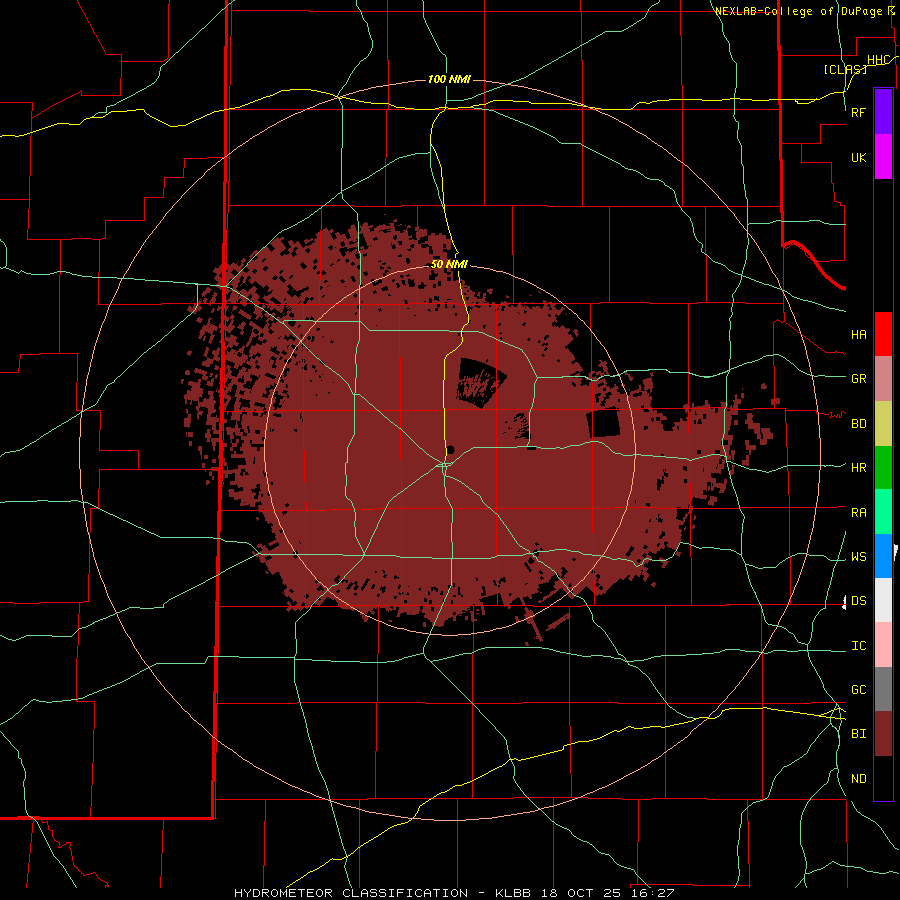This screenshot has width=900, height=900.
Task: Click the [CLAS] units label
Action: 845,69
